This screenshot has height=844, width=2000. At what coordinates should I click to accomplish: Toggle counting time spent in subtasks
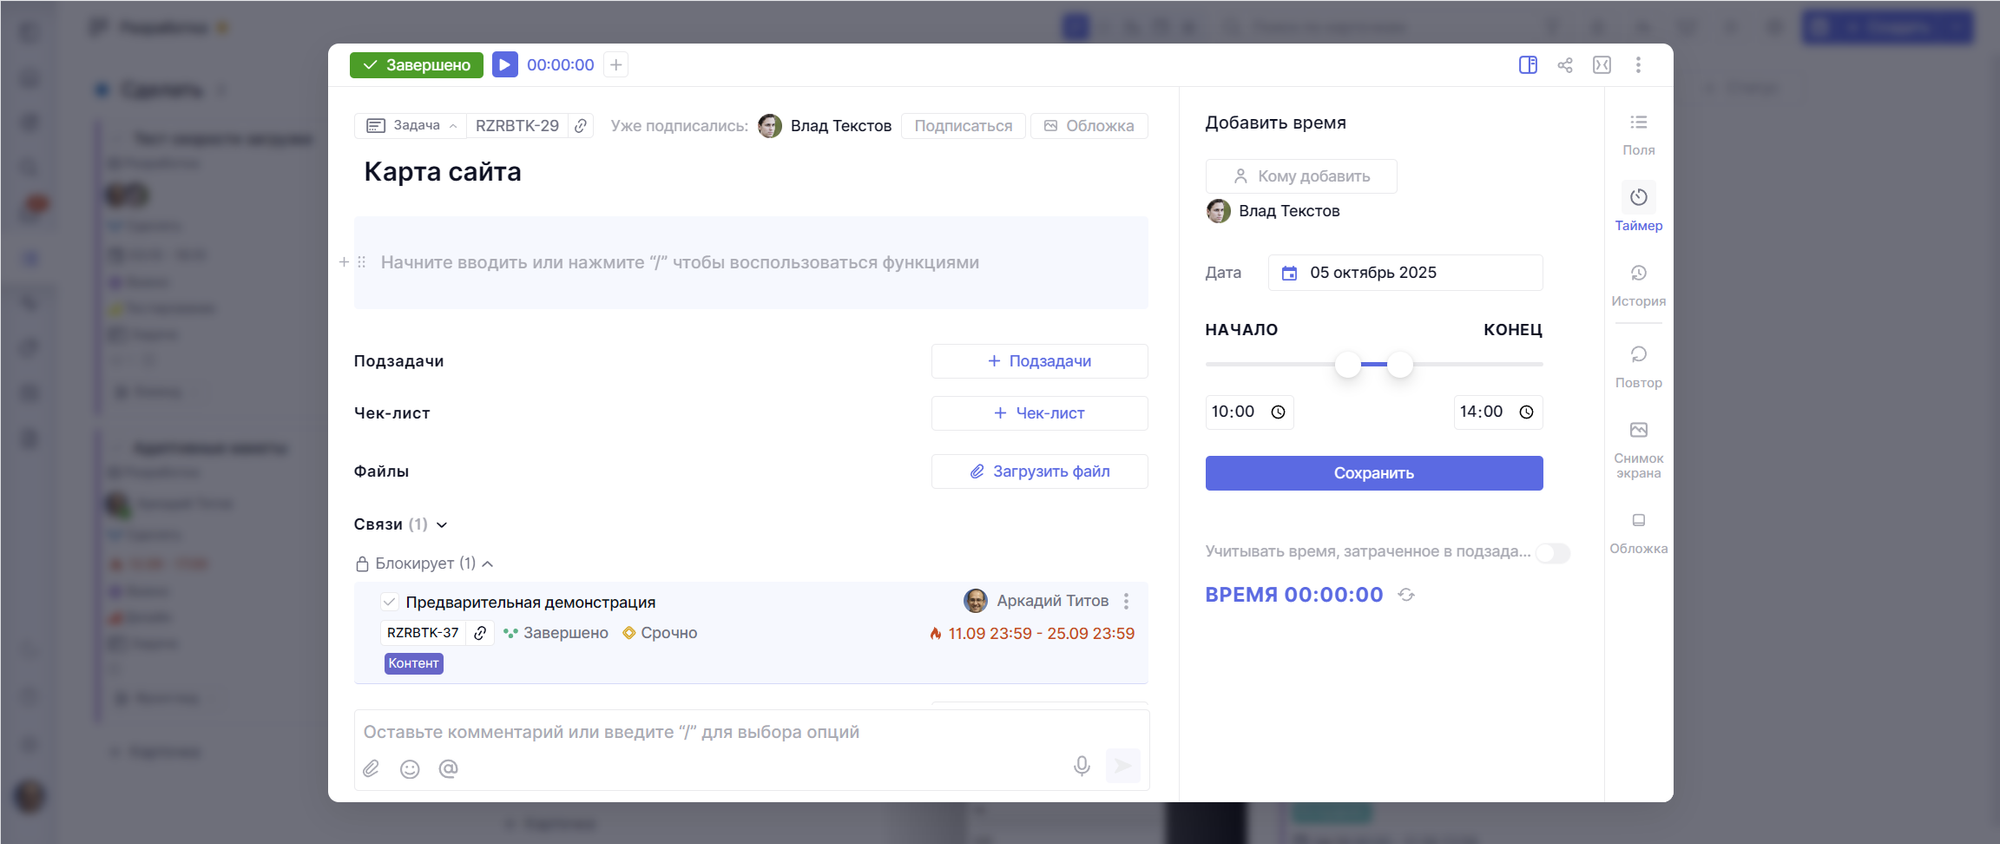point(1552,553)
